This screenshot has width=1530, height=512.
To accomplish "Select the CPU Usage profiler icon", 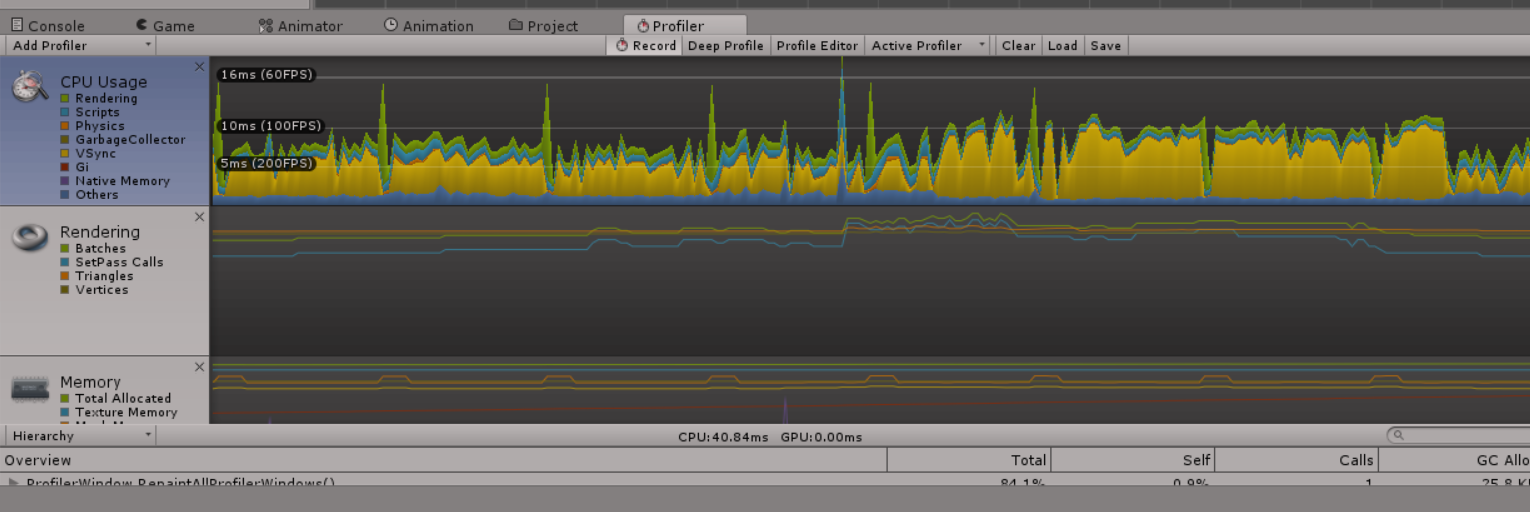I will tap(30, 86).
